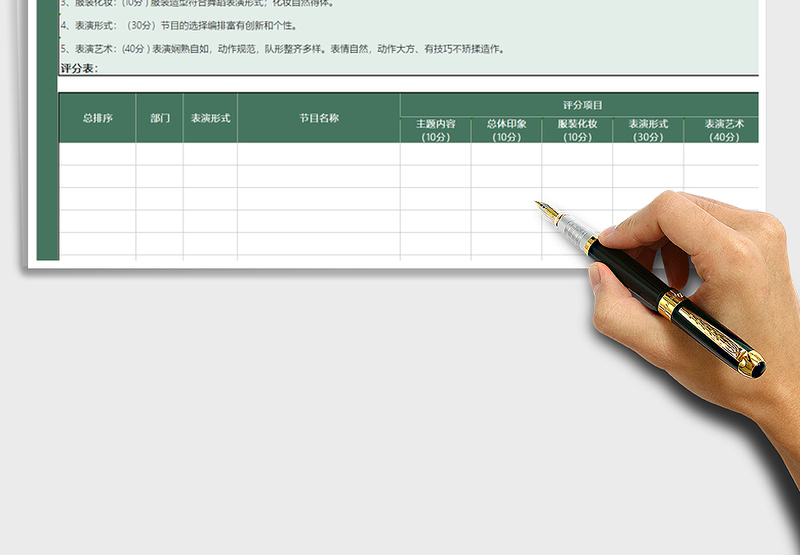Select first blank cell under 主题内容 (10分)
This screenshot has height=555, width=800.
pyautogui.click(x=436, y=154)
